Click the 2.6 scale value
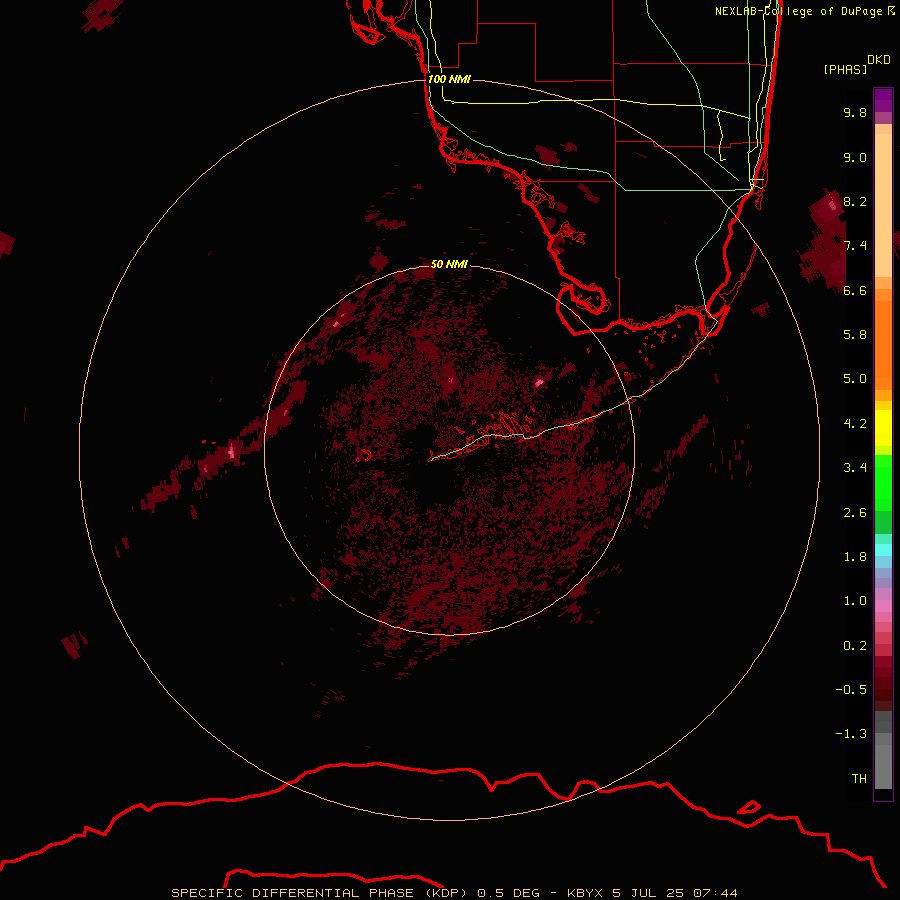Viewport: 900px width, 900px height. point(855,512)
